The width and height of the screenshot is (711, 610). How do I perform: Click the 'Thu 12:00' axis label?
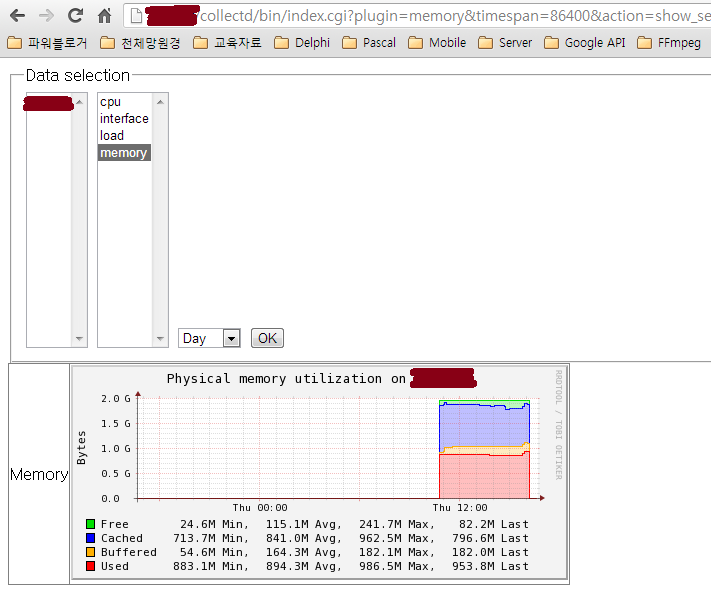[460, 508]
